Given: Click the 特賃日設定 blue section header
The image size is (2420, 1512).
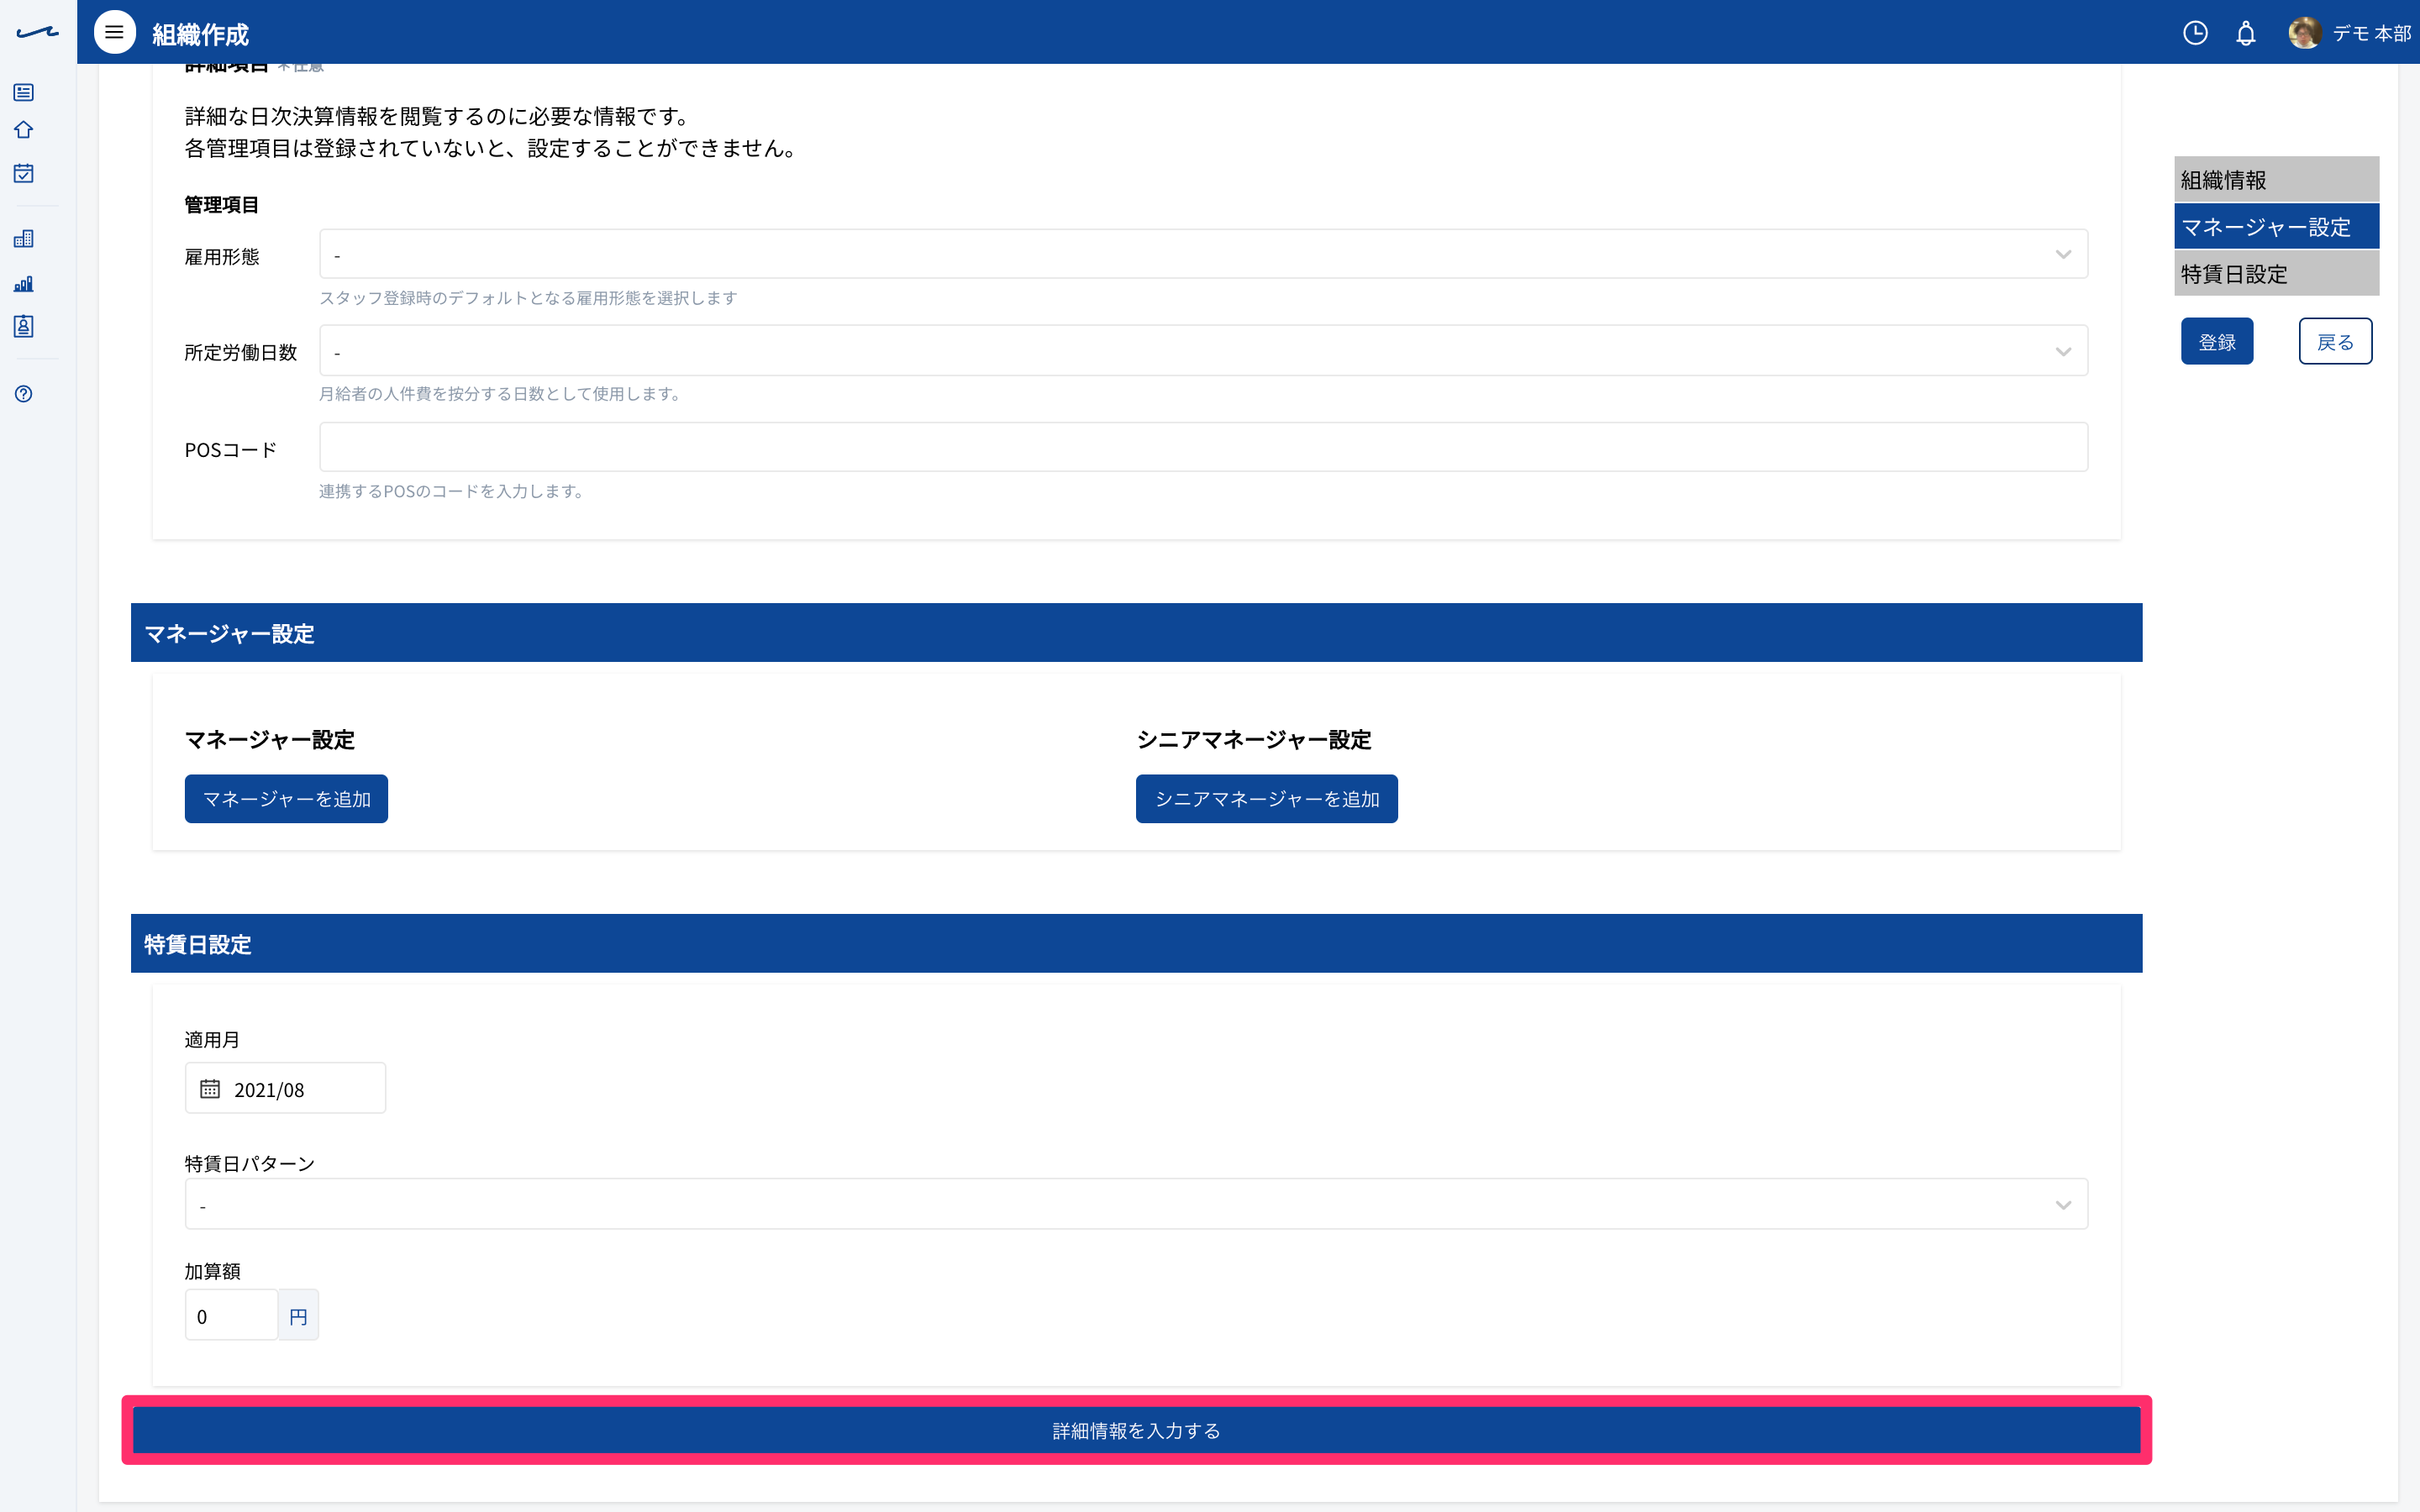Looking at the screenshot, I should click(x=1136, y=944).
